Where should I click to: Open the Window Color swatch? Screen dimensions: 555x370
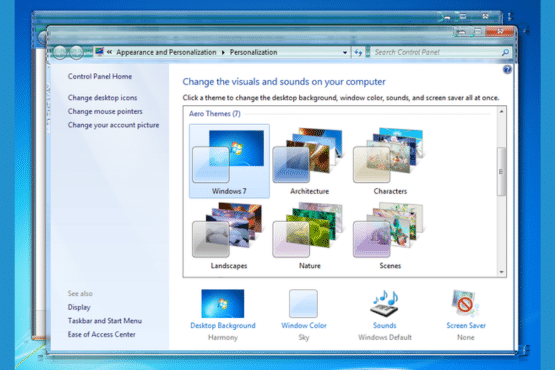(x=303, y=303)
